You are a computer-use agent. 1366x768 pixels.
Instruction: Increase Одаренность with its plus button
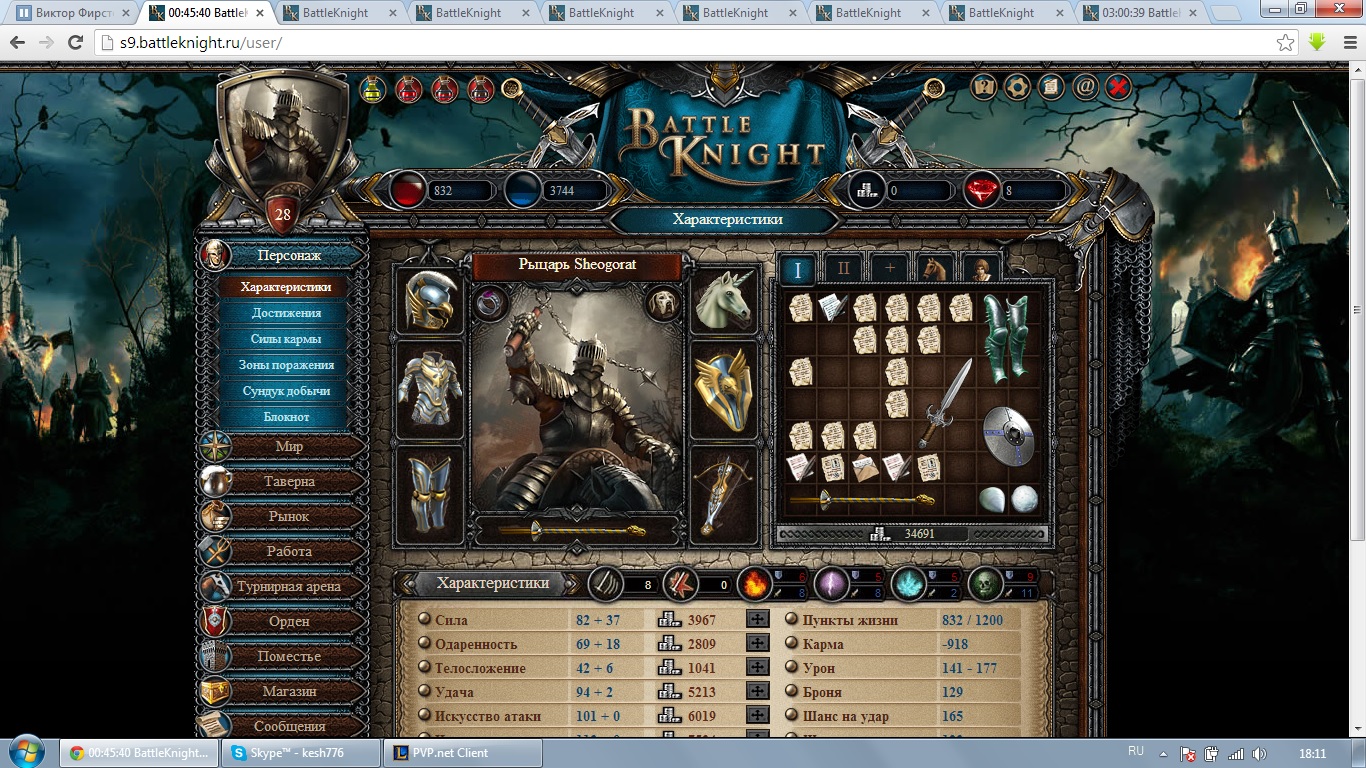pyautogui.click(x=758, y=644)
